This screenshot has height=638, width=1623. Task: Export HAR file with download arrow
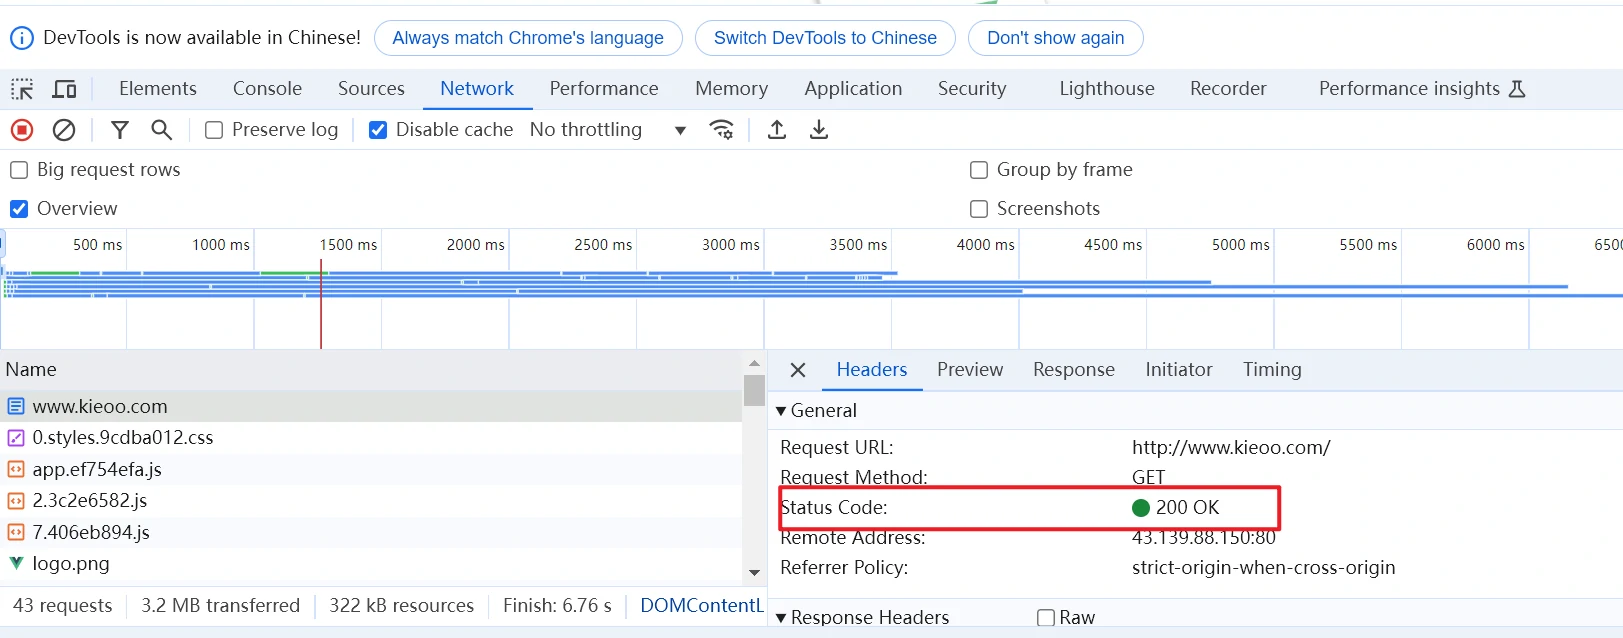(x=819, y=130)
